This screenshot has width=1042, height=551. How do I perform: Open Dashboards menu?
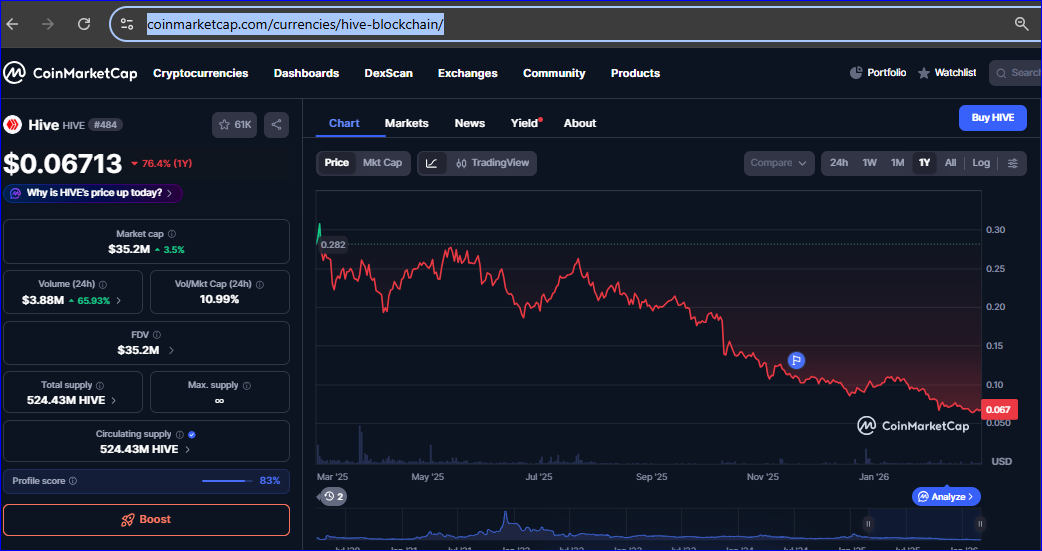point(306,73)
